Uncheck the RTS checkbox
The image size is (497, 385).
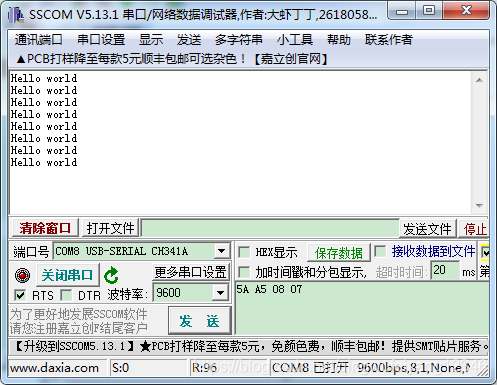point(20,295)
